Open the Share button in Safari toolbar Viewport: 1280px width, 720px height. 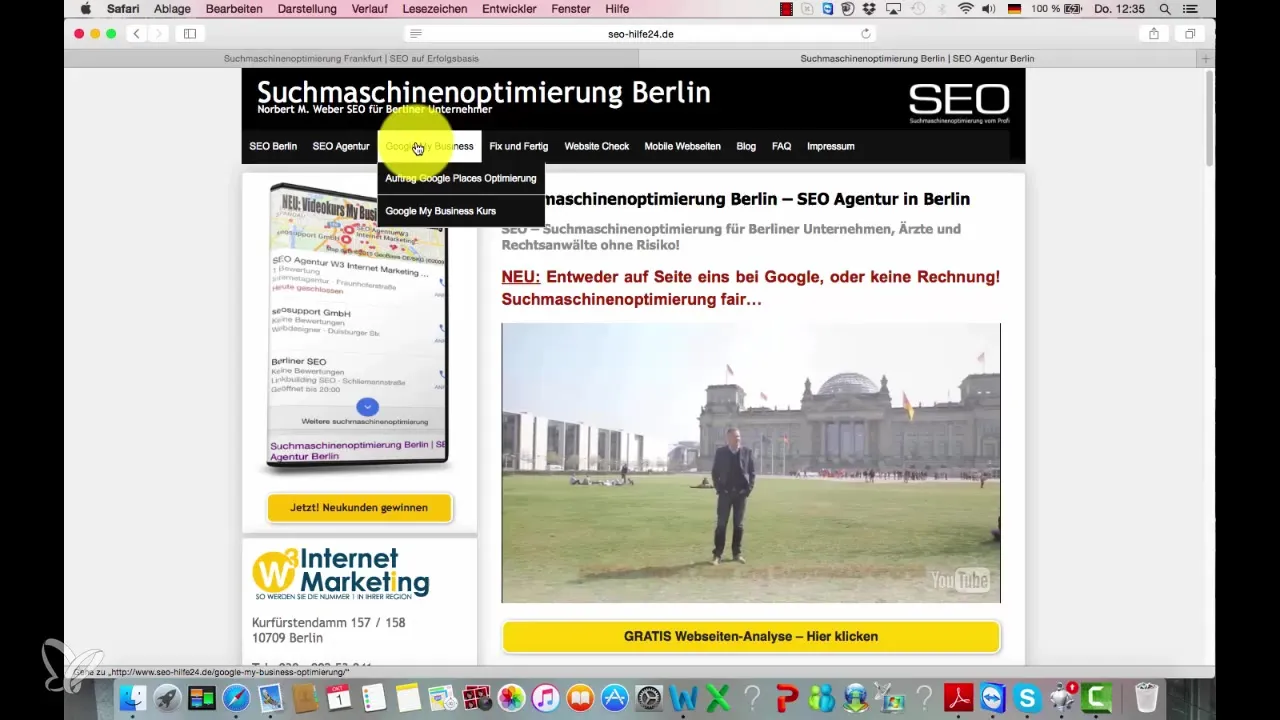1154,33
